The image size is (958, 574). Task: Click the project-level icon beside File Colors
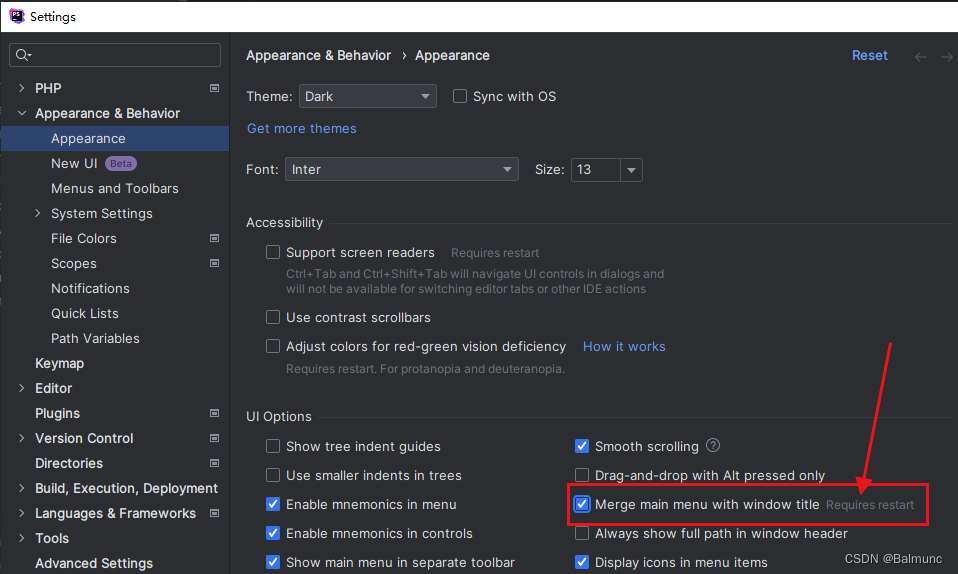coord(214,238)
